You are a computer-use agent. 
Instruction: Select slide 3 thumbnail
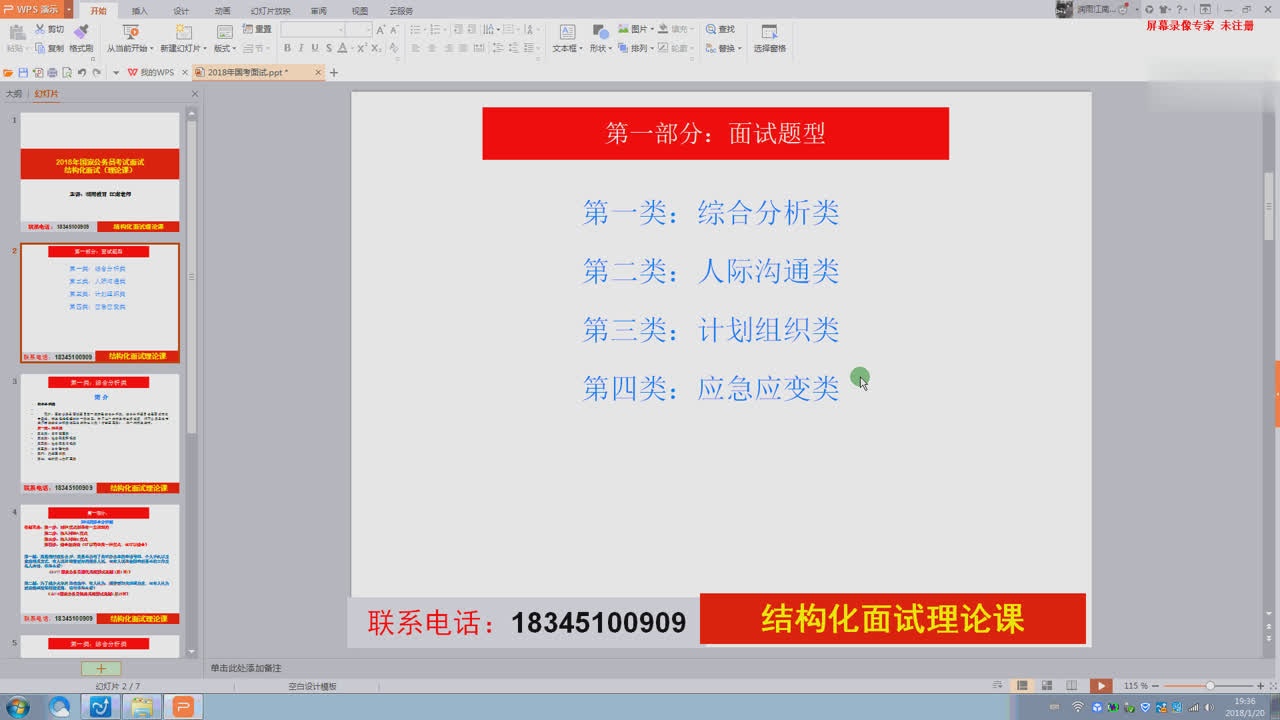[x=100, y=433]
